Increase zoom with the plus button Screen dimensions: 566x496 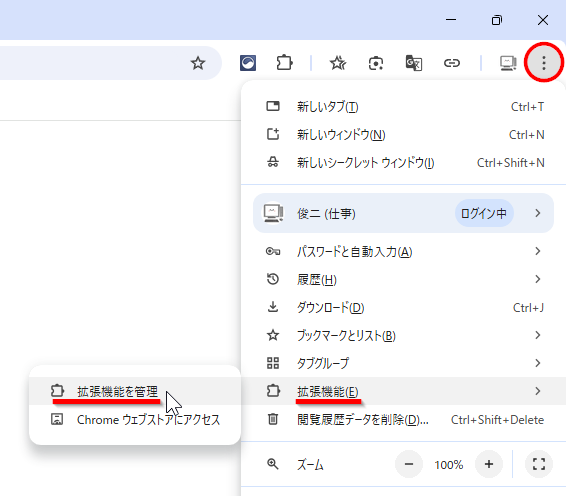coord(489,464)
